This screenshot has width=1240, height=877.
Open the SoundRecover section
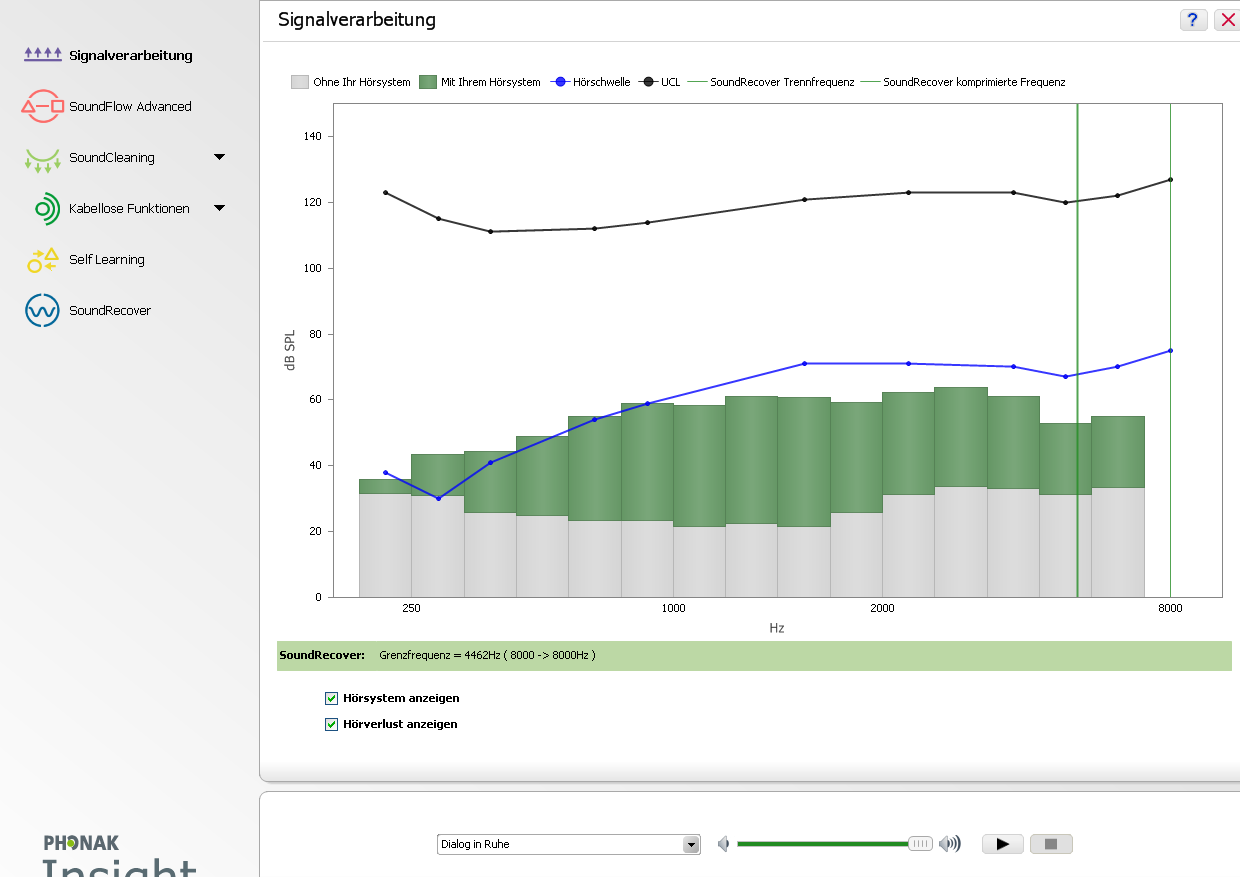click(x=110, y=310)
